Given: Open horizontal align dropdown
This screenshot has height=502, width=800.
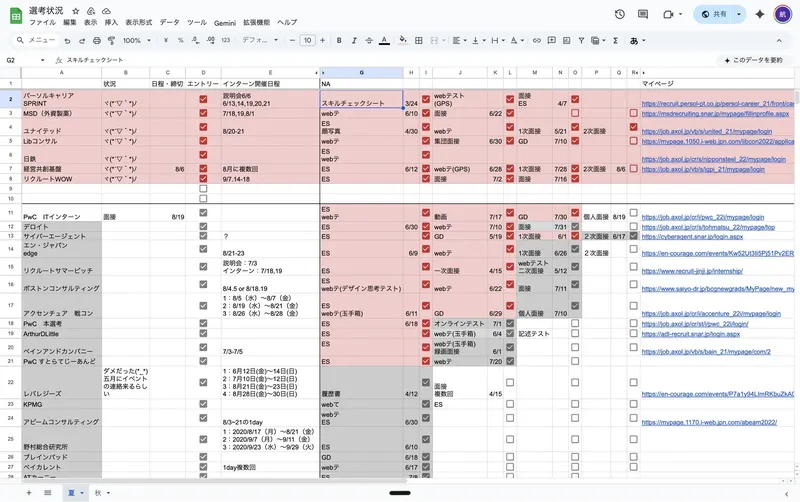Looking at the screenshot, I should pyautogui.click(x=459, y=40).
